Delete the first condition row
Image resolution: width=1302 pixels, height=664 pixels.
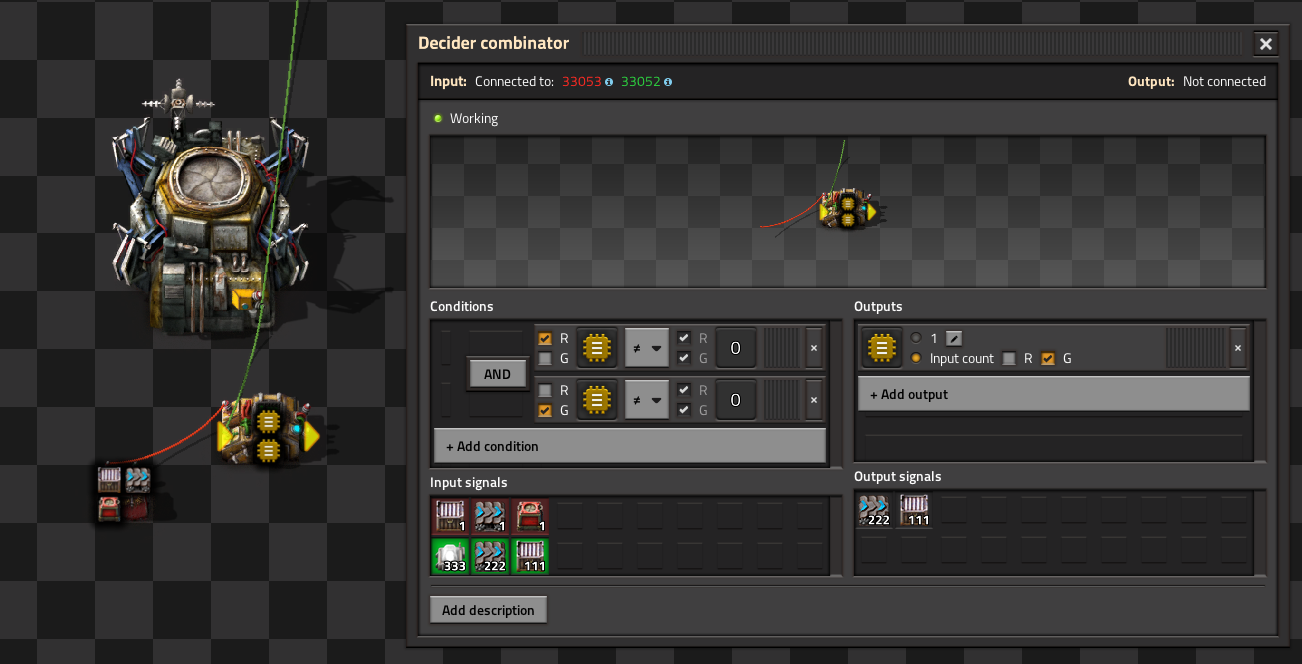coord(813,347)
